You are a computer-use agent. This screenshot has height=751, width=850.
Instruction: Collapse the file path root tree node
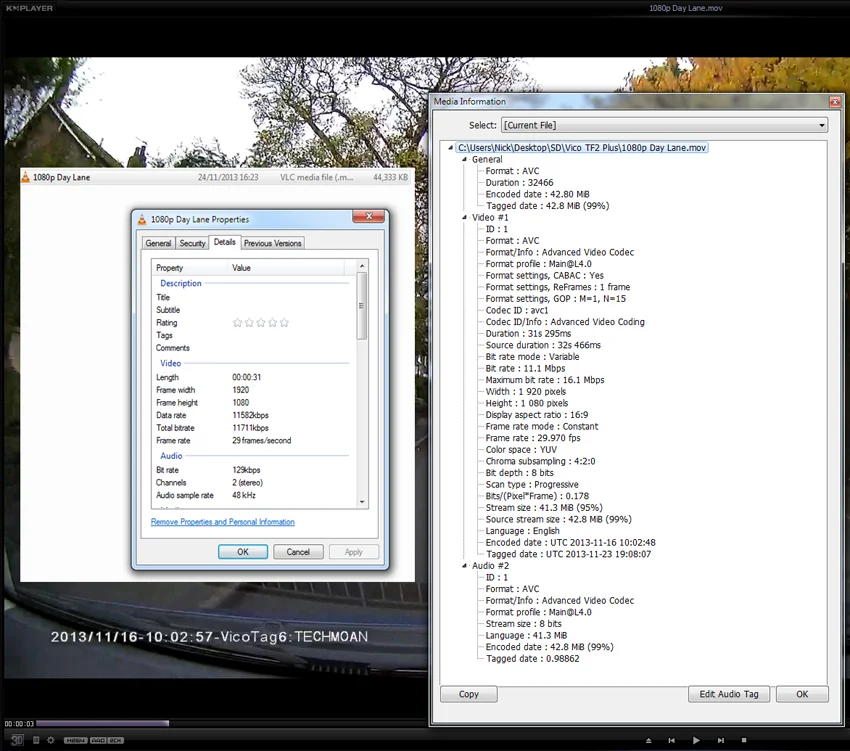450,147
